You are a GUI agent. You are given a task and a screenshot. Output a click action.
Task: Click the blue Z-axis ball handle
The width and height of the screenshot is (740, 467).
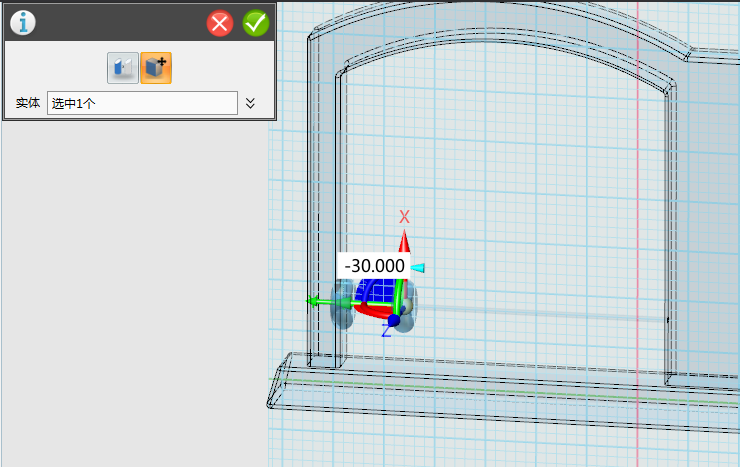point(394,320)
